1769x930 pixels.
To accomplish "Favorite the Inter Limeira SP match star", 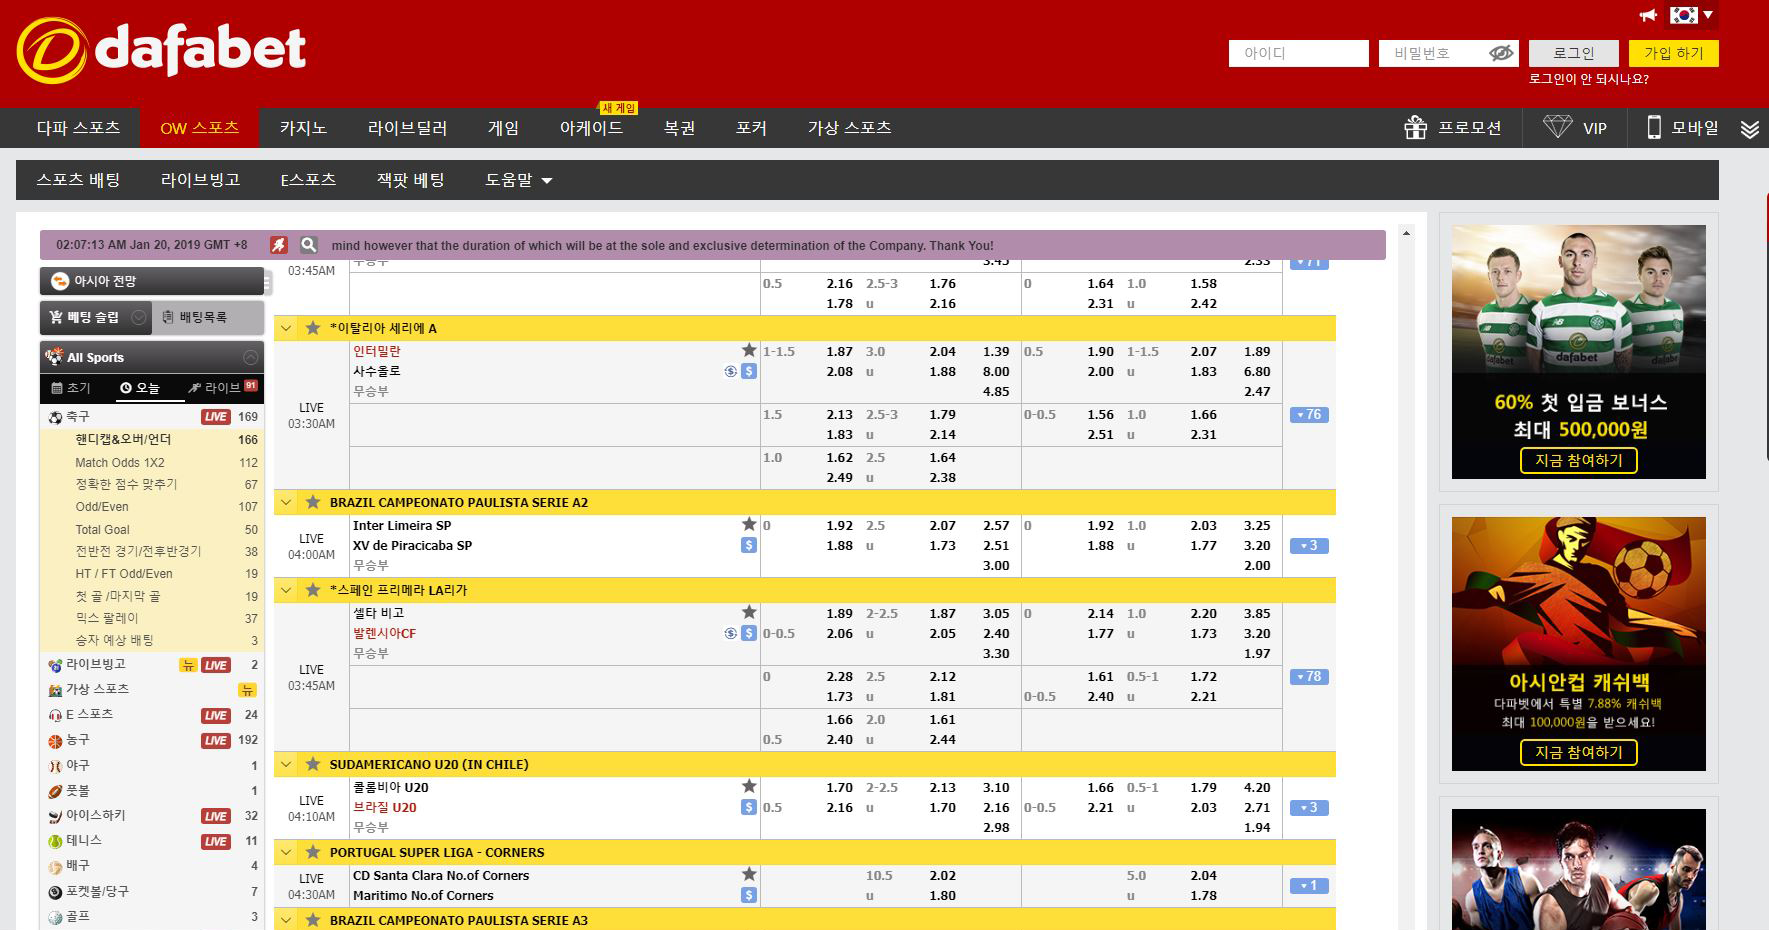I will click(749, 524).
